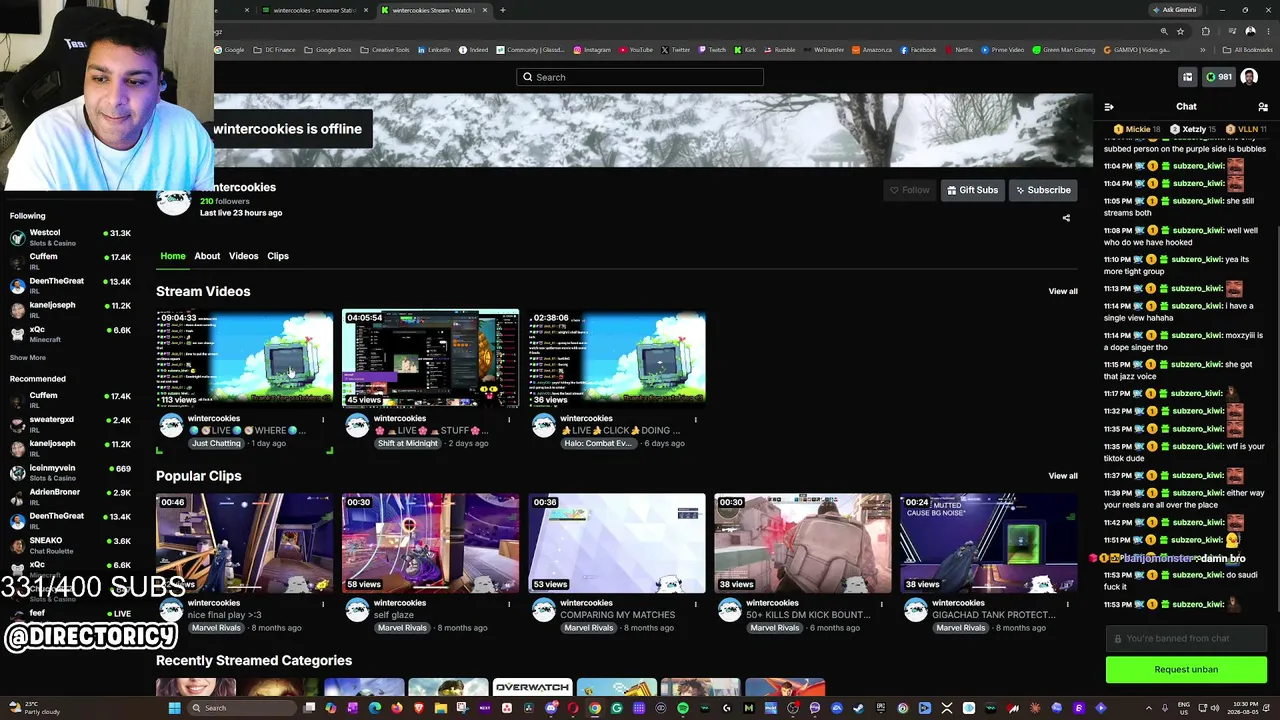Switch to 'wintercookies - streamer Stati' browser tab
The height and width of the screenshot is (720, 1280).
[314, 10]
